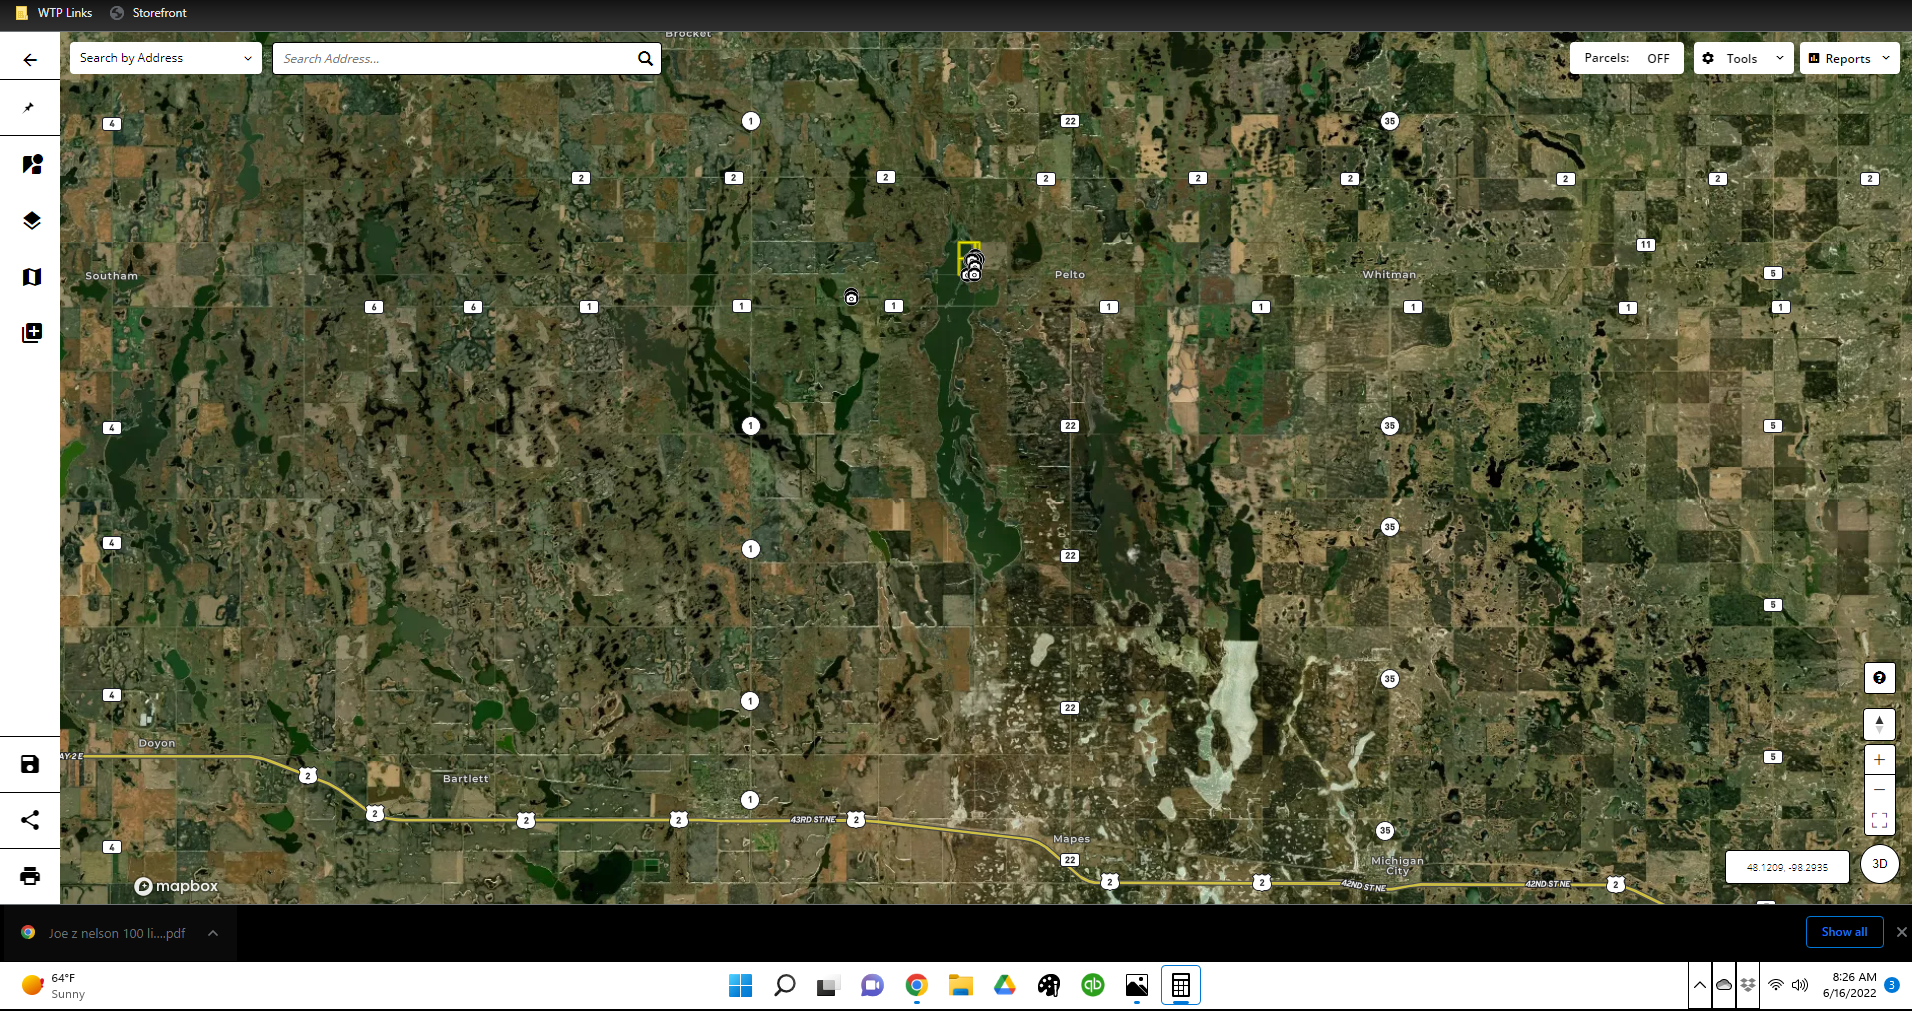
Task: Switch map to 3D view
Action: click(1879, 864)
